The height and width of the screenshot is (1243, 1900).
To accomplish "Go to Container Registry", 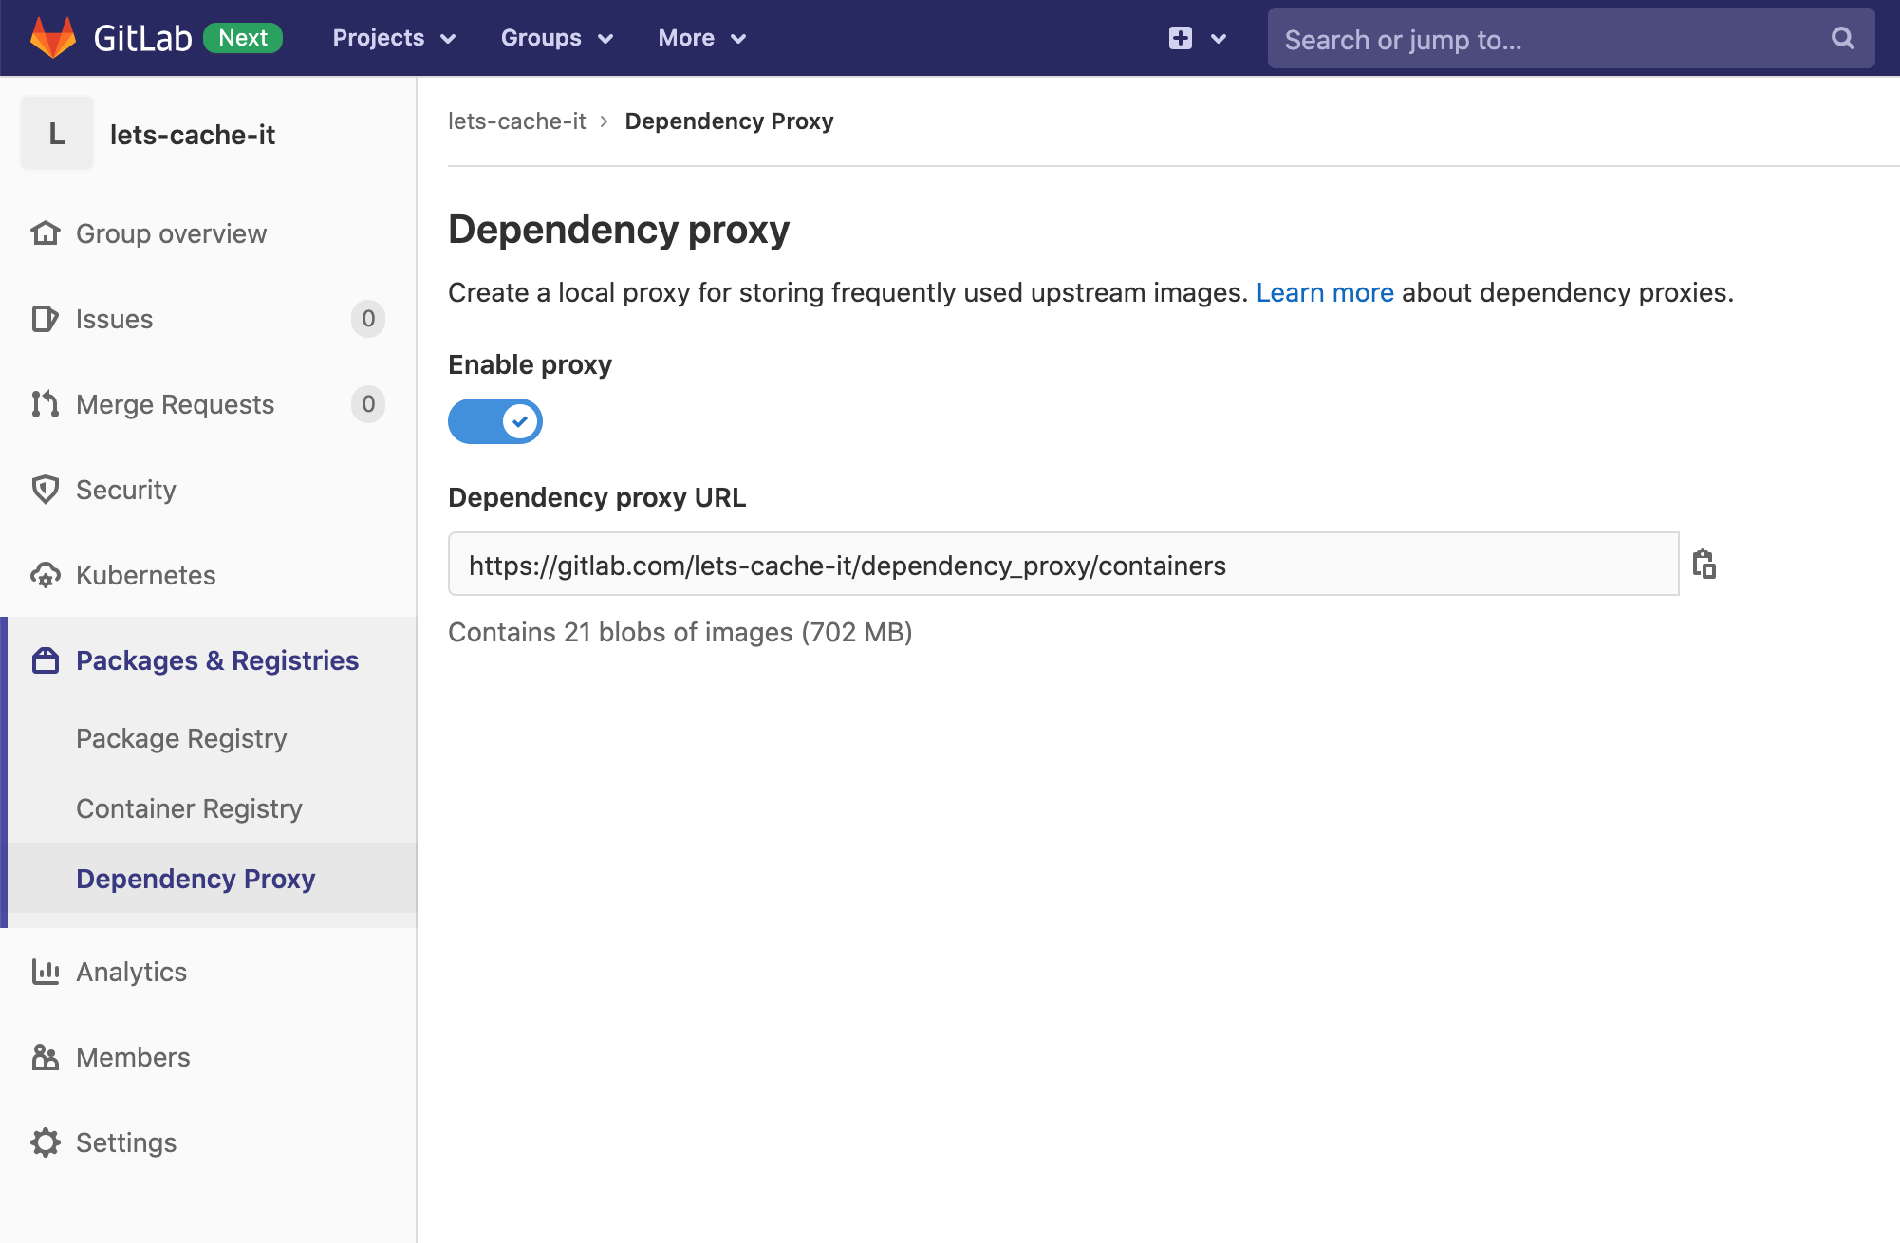I will pyautogui.click(x=189, y=808).
